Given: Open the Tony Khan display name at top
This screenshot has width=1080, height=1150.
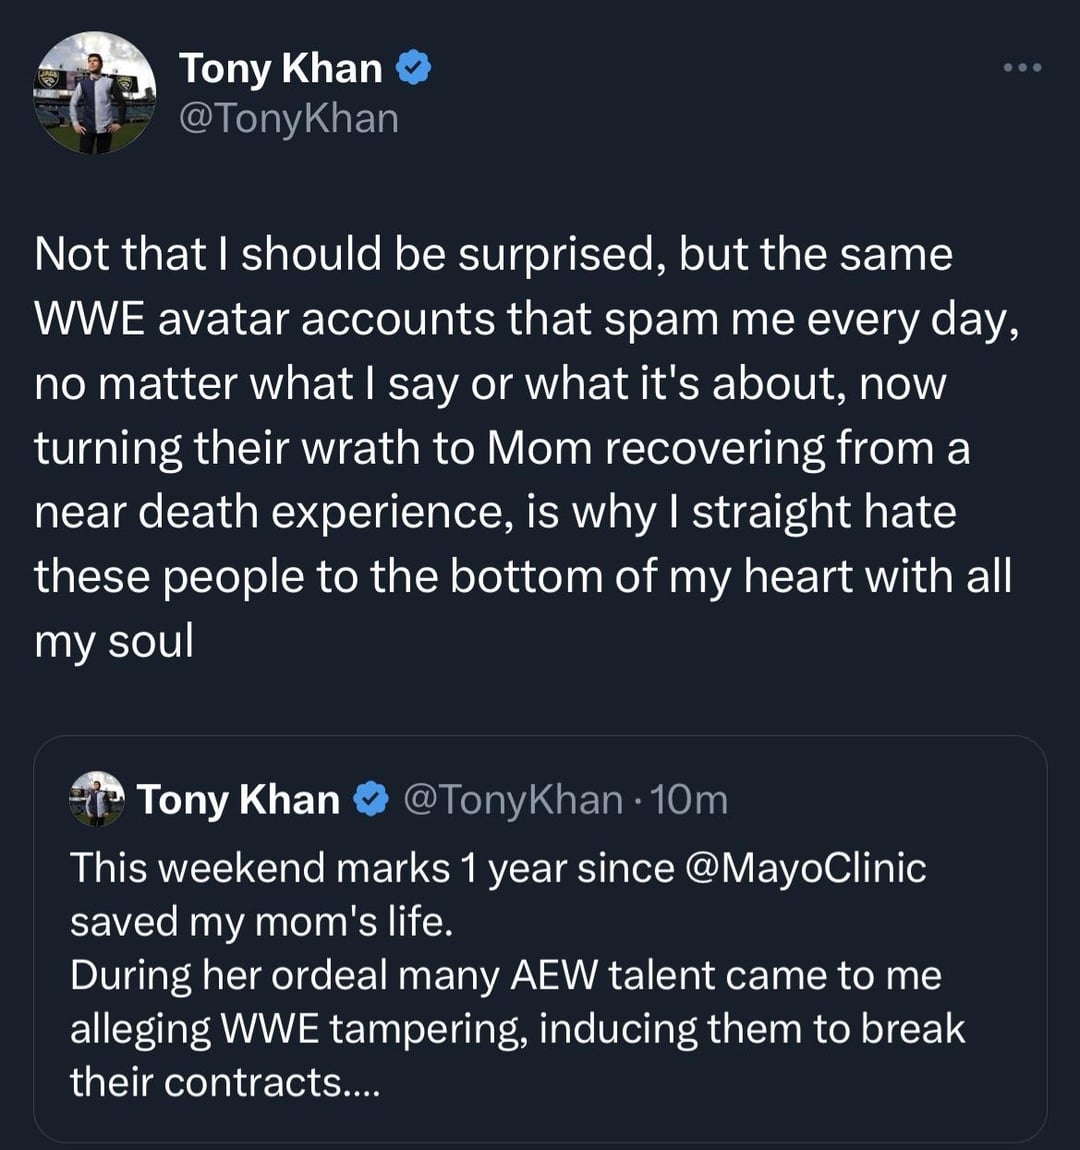Looking at the screenshot, I should pyautogui.click(x=280, y=68).
